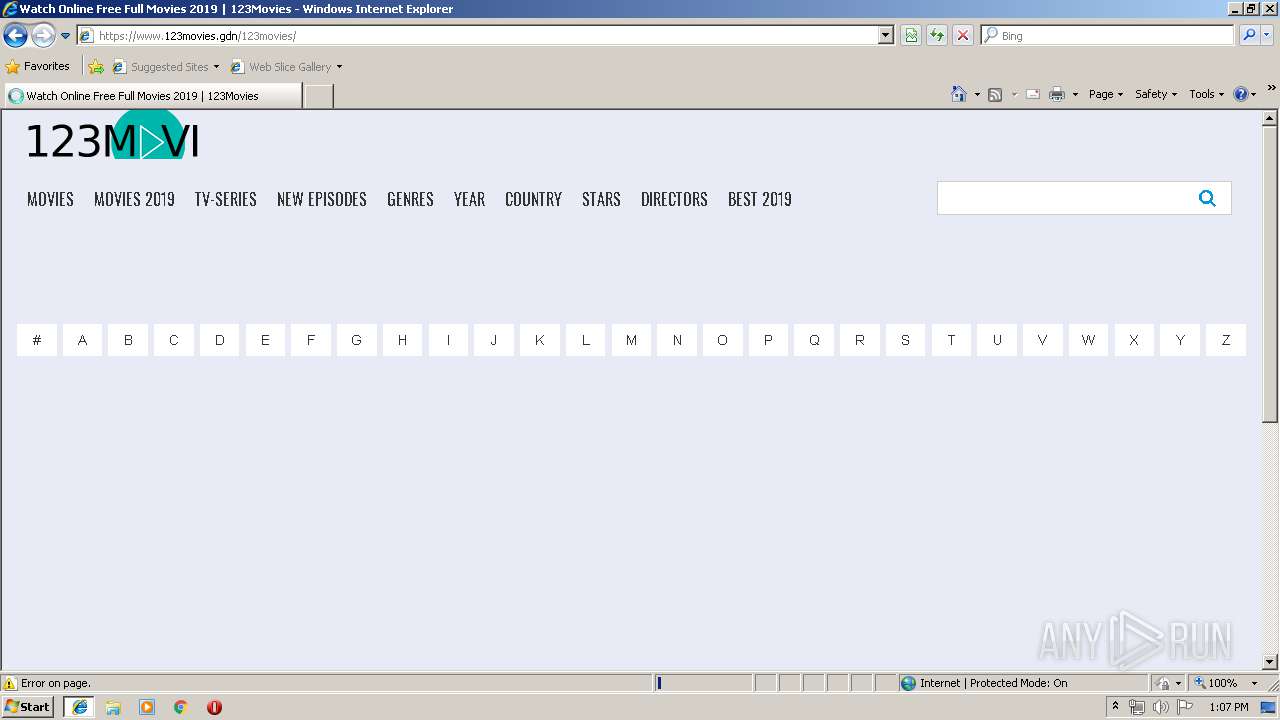Click the page vertical scrollbar thumb
Viewport: 1280px width, 720px height.
pyautogui.click(x=1270, y=274)
